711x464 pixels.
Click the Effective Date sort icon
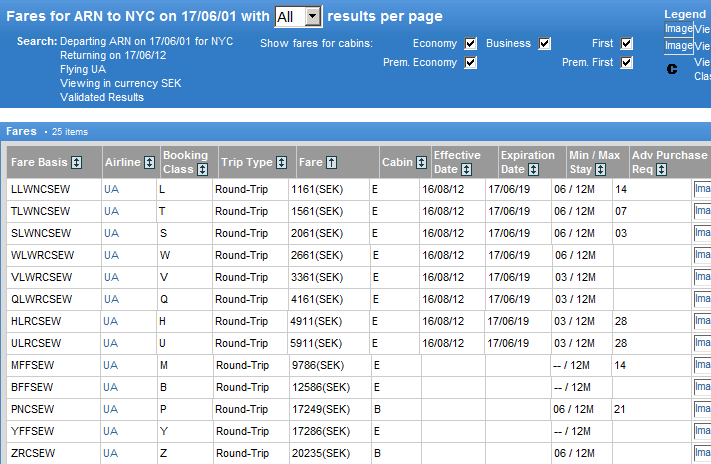tap(467, 169)
